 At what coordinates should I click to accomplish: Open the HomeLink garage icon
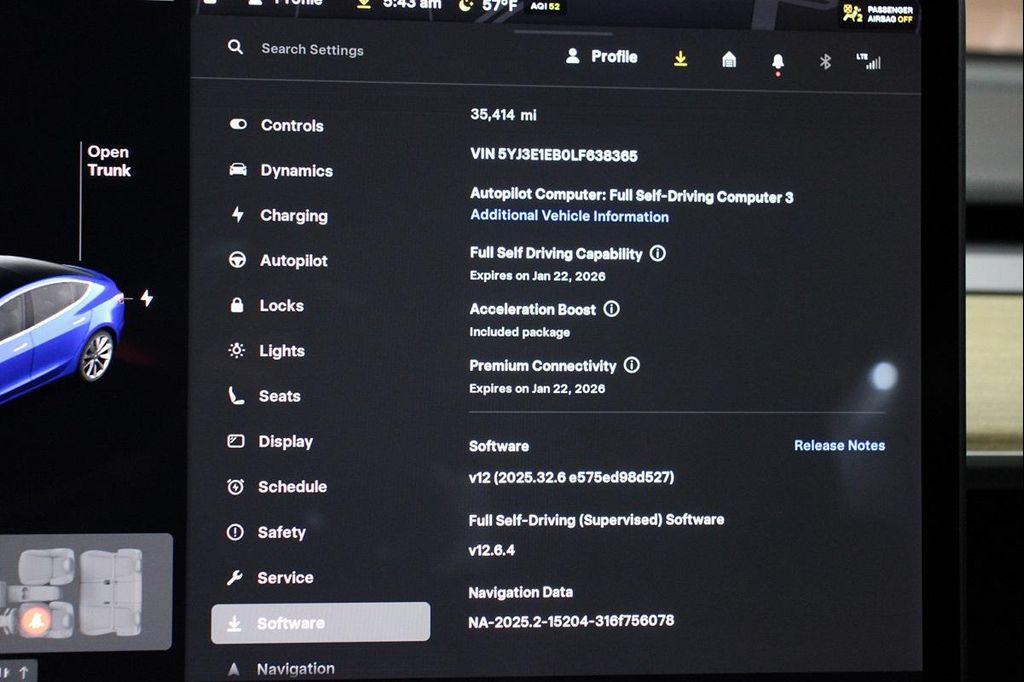[729, 59]
